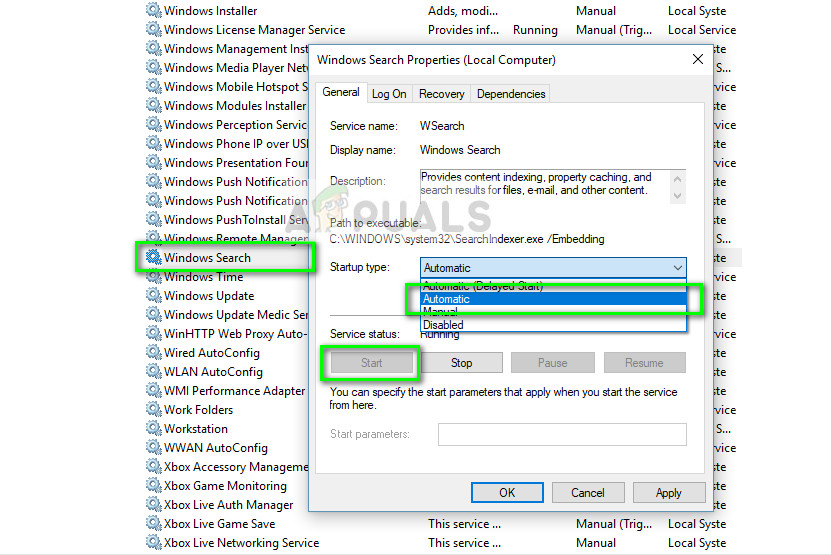The height and width of the screenshot is (555, 831).
Task: Open the Dependencies tab
Action: [x=510, y=94]
